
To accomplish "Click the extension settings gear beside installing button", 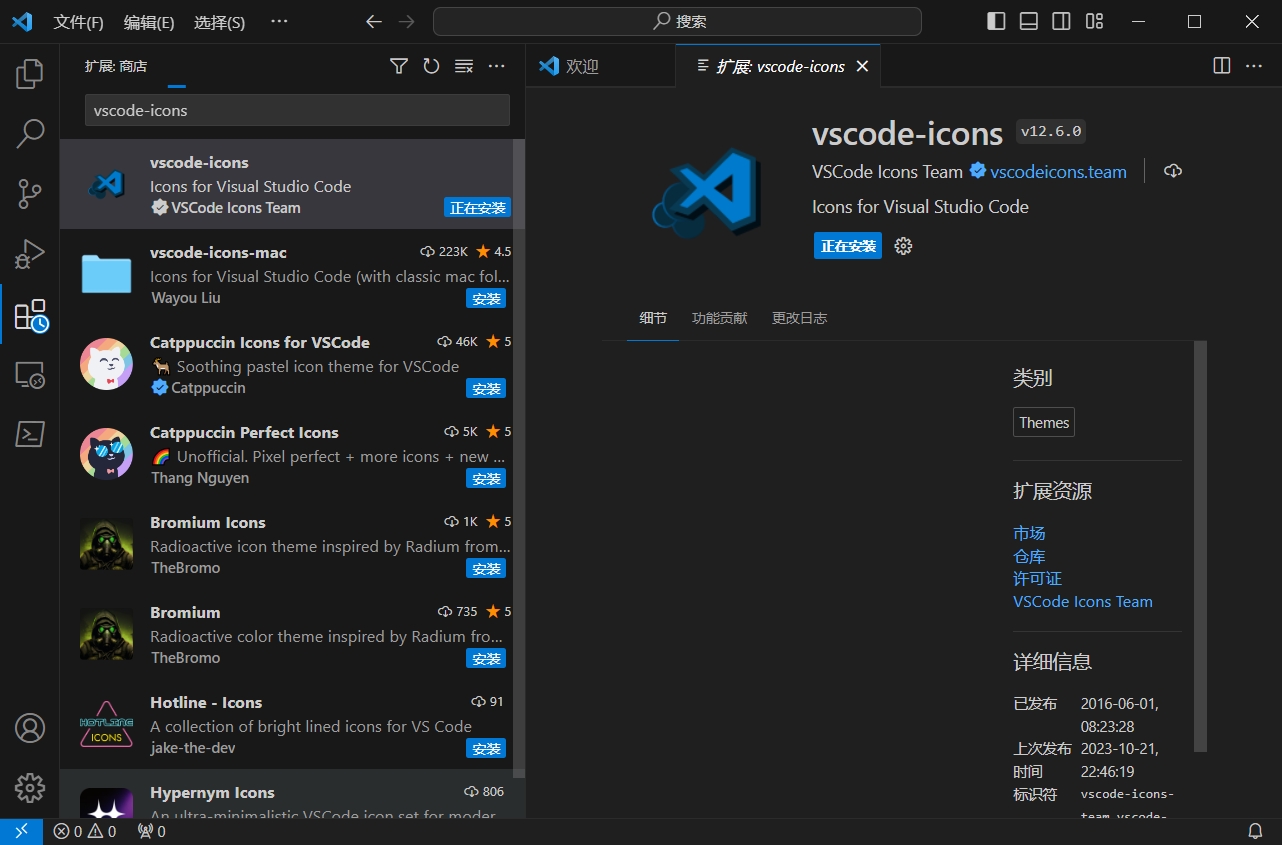I will pos(903,246).
